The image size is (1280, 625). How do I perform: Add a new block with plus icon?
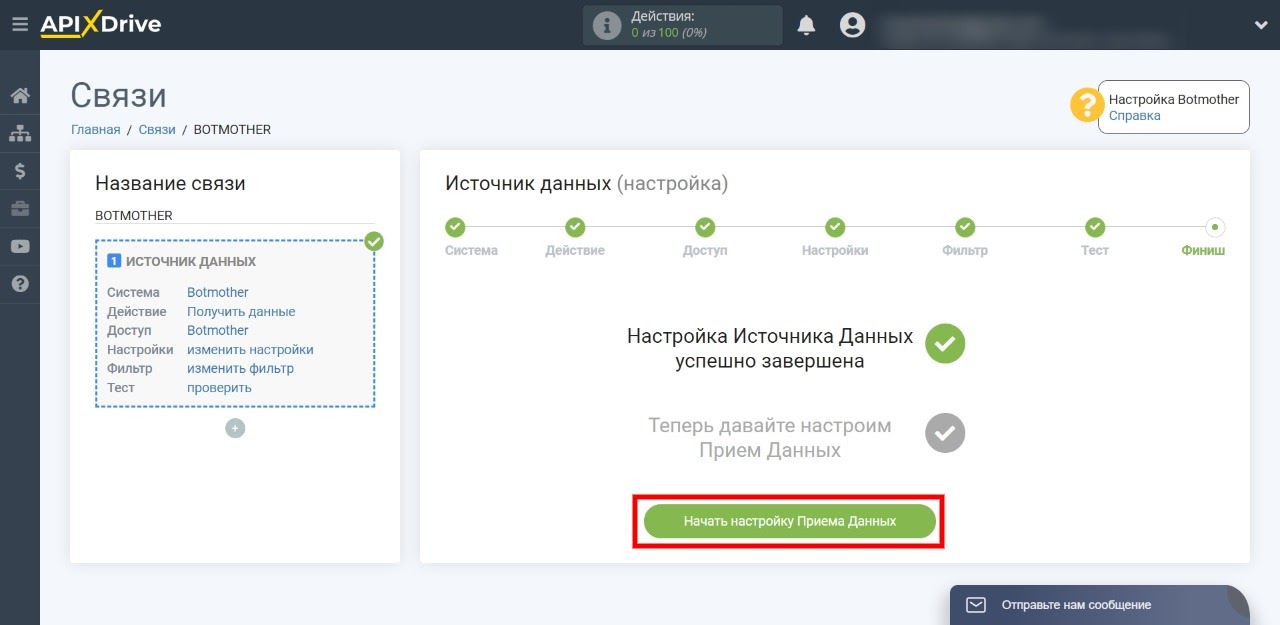pyautogui.click(x=235, y=428)
